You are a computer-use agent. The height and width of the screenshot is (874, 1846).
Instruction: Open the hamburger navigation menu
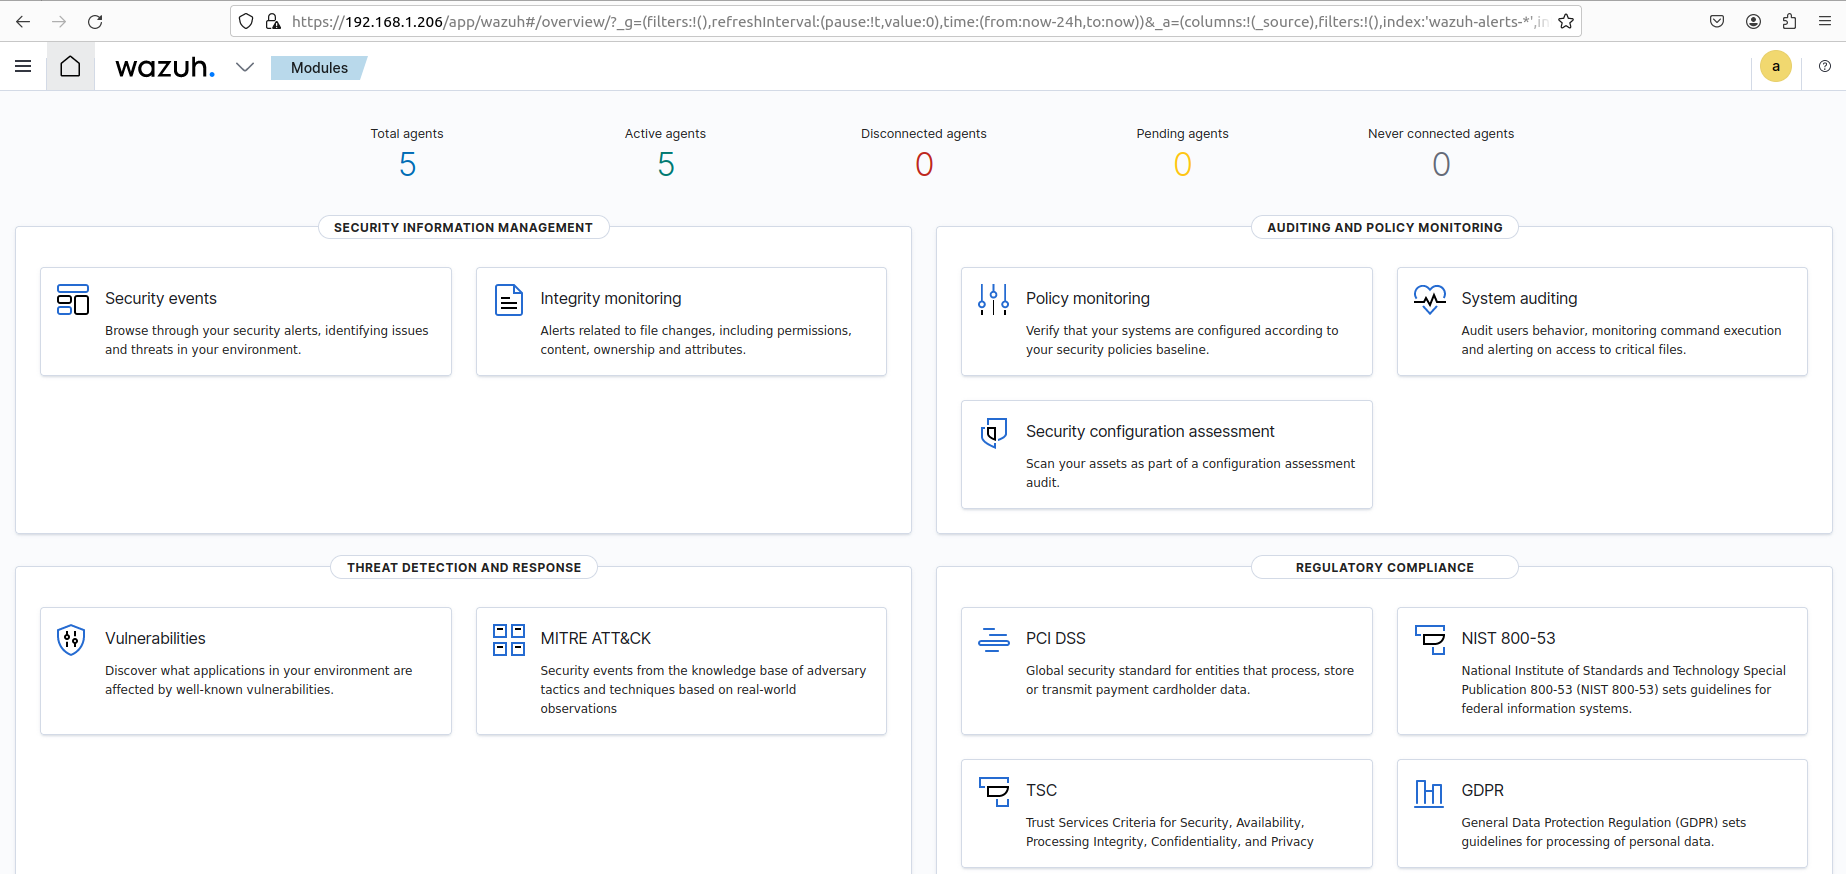[x=23, y=67]
